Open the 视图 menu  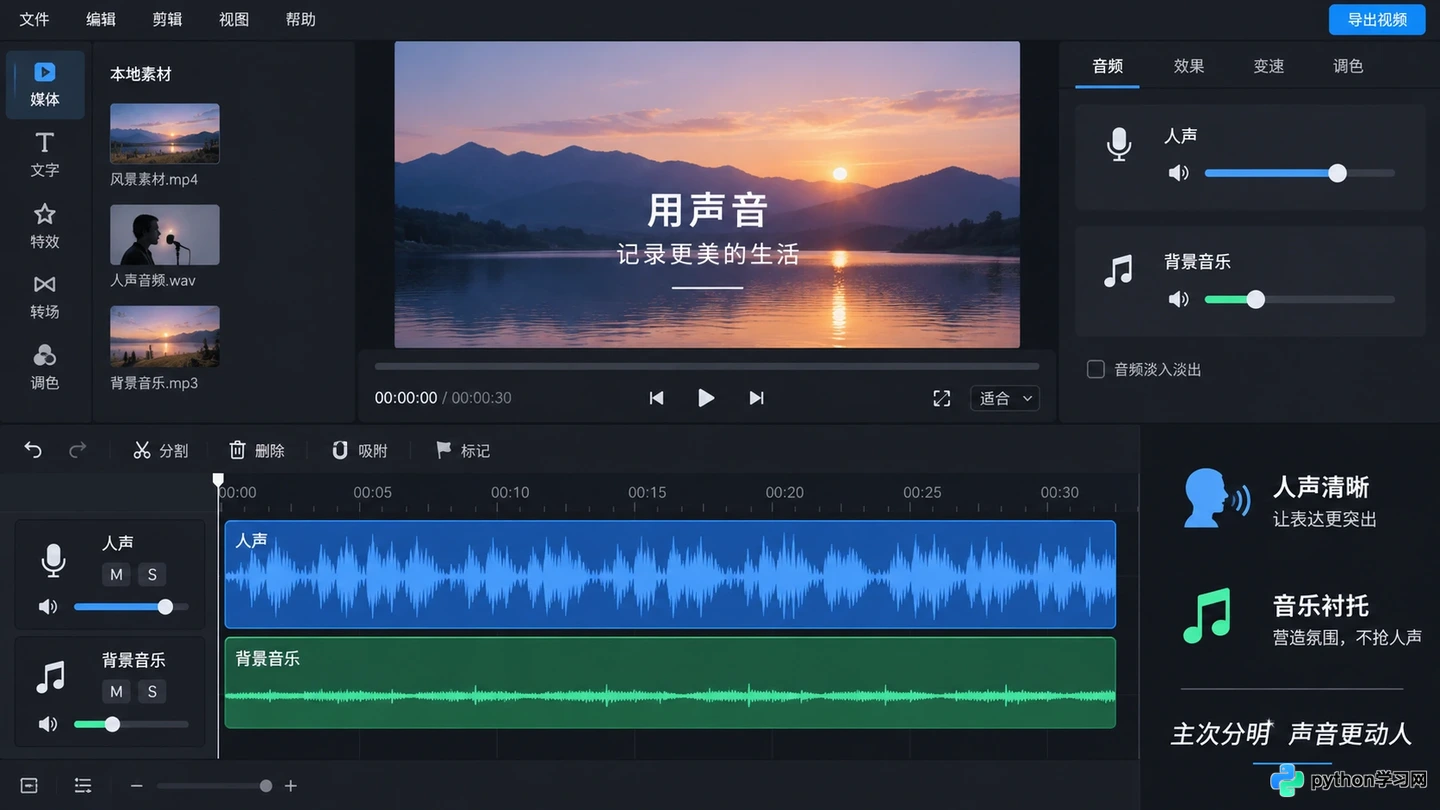pos(234,19)
